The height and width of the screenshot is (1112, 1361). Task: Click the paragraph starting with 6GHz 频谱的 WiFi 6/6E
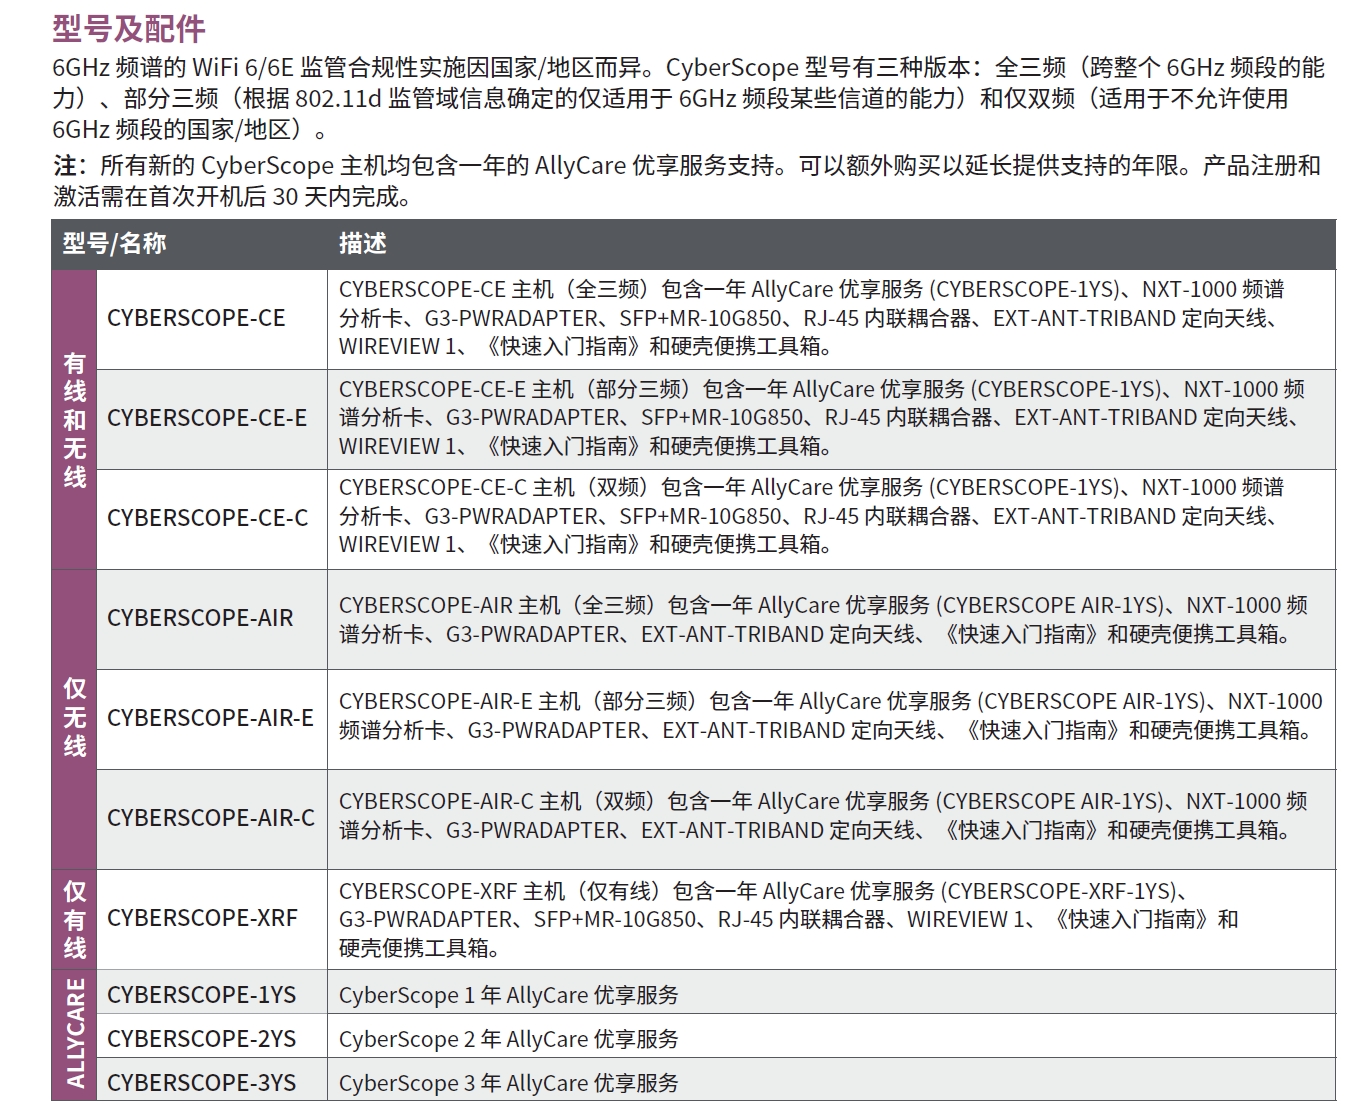click(x=688, y=98)
